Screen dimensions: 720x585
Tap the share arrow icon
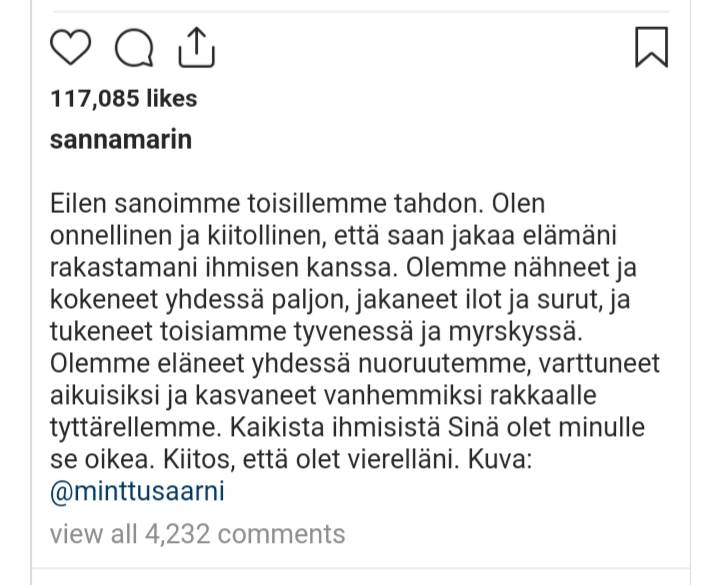tap(196, 45)
